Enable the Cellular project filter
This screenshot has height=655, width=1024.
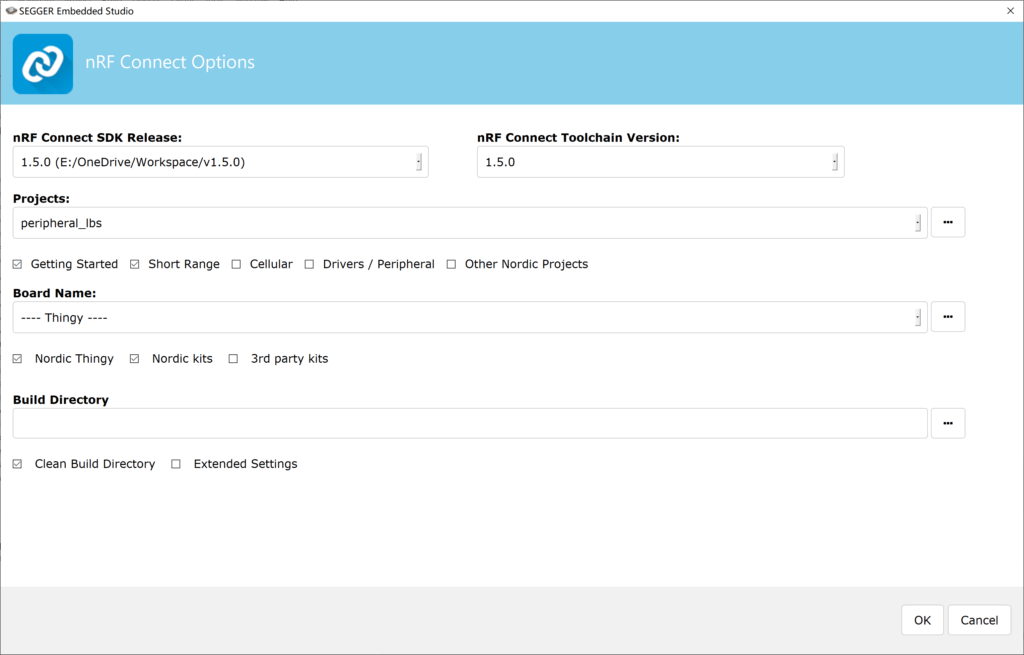[x=237, y=264]
